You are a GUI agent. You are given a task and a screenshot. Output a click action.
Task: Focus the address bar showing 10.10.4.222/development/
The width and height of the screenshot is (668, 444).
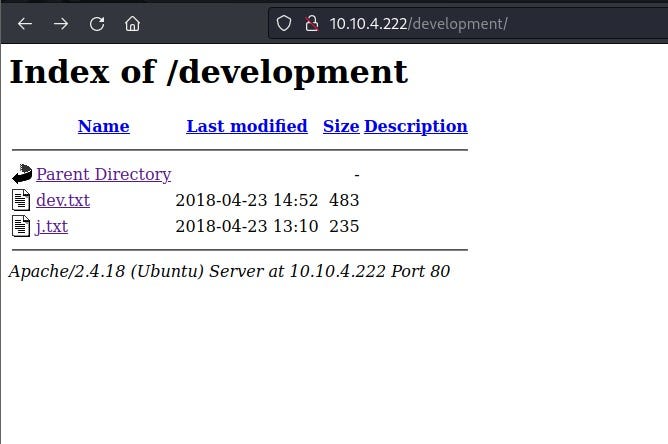450,23
